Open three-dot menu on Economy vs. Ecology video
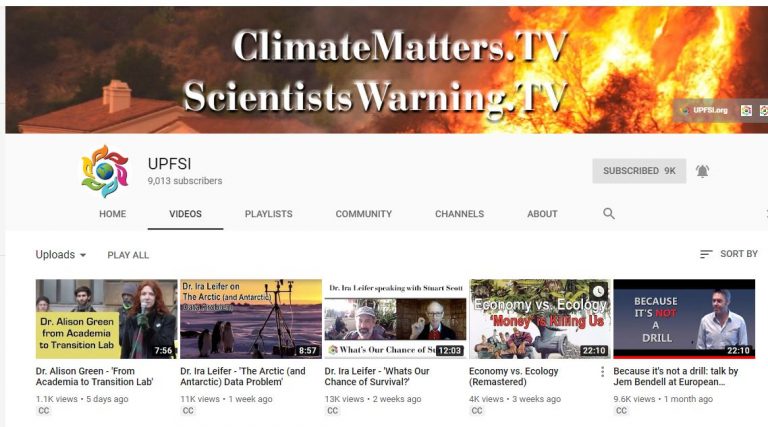768x427 pixels. click(602, 372)
